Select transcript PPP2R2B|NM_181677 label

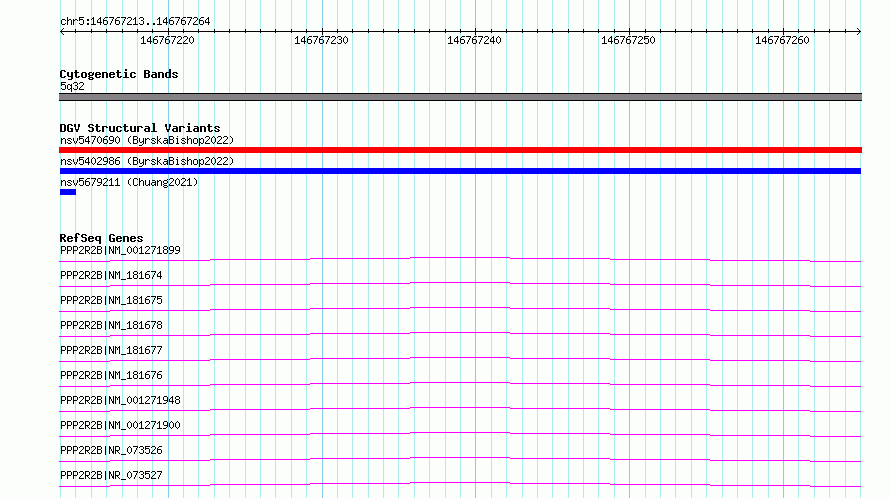click(111, 350)
